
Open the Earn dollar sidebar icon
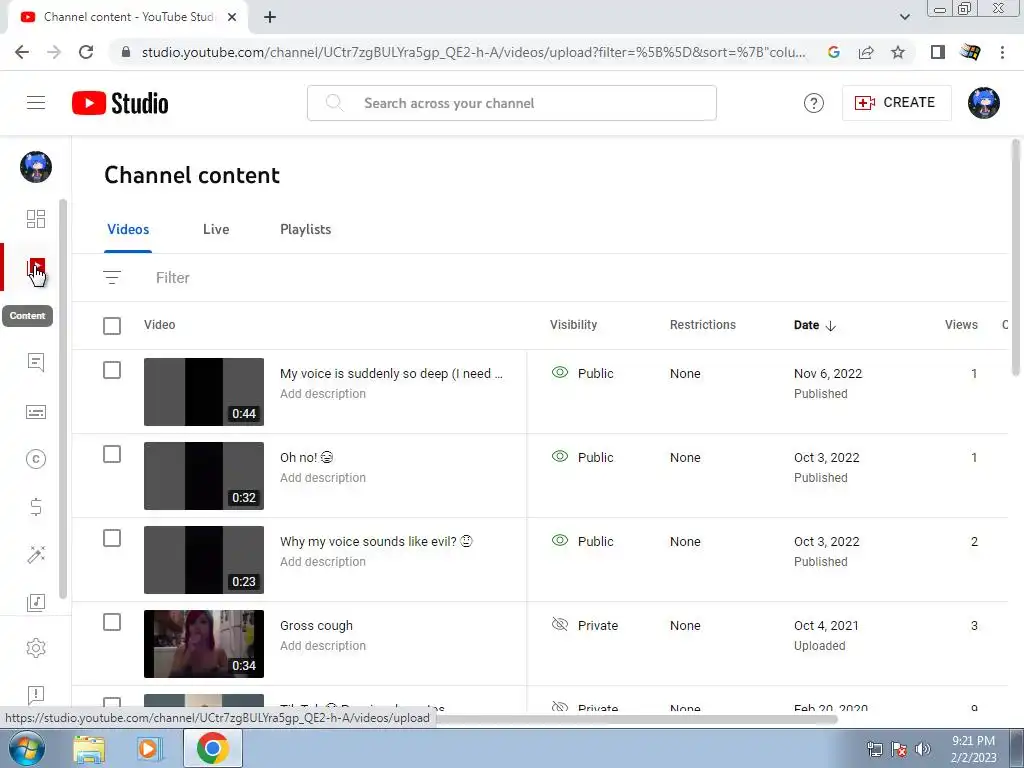point(36,507)
